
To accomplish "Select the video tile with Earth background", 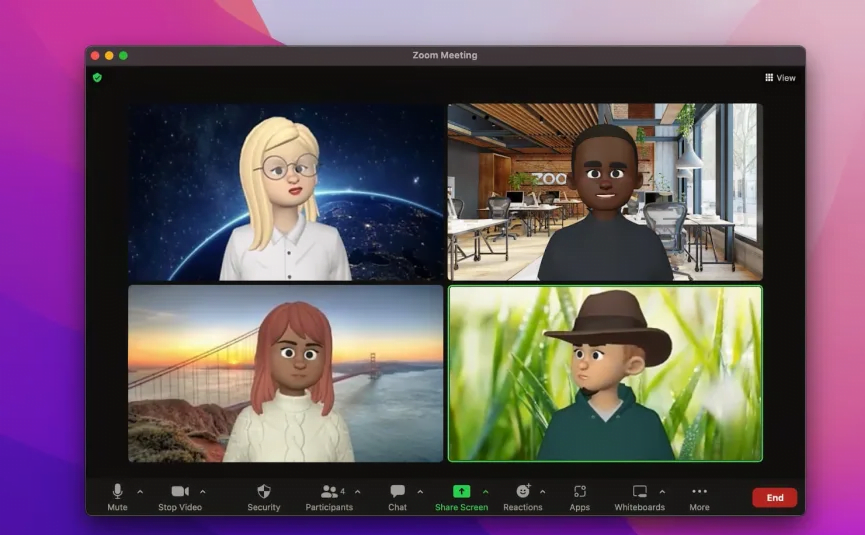I will coord(285,192).
